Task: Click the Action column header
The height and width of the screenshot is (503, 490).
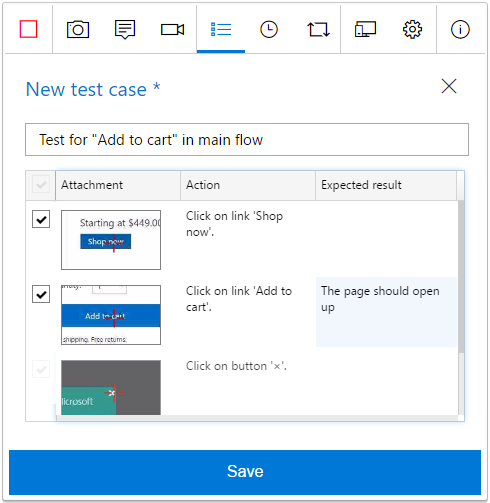Action: [x=248, y=185]
